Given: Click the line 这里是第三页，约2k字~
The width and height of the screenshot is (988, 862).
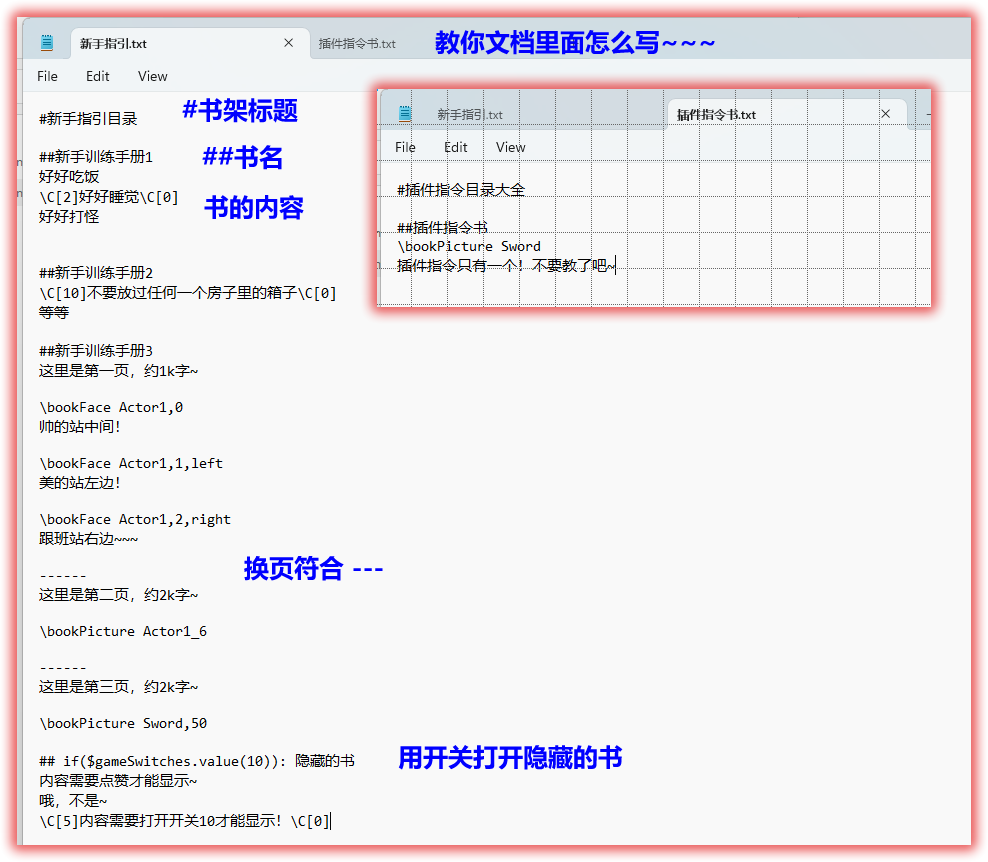Looking at the screenshot, I should [x=118, y=687].
